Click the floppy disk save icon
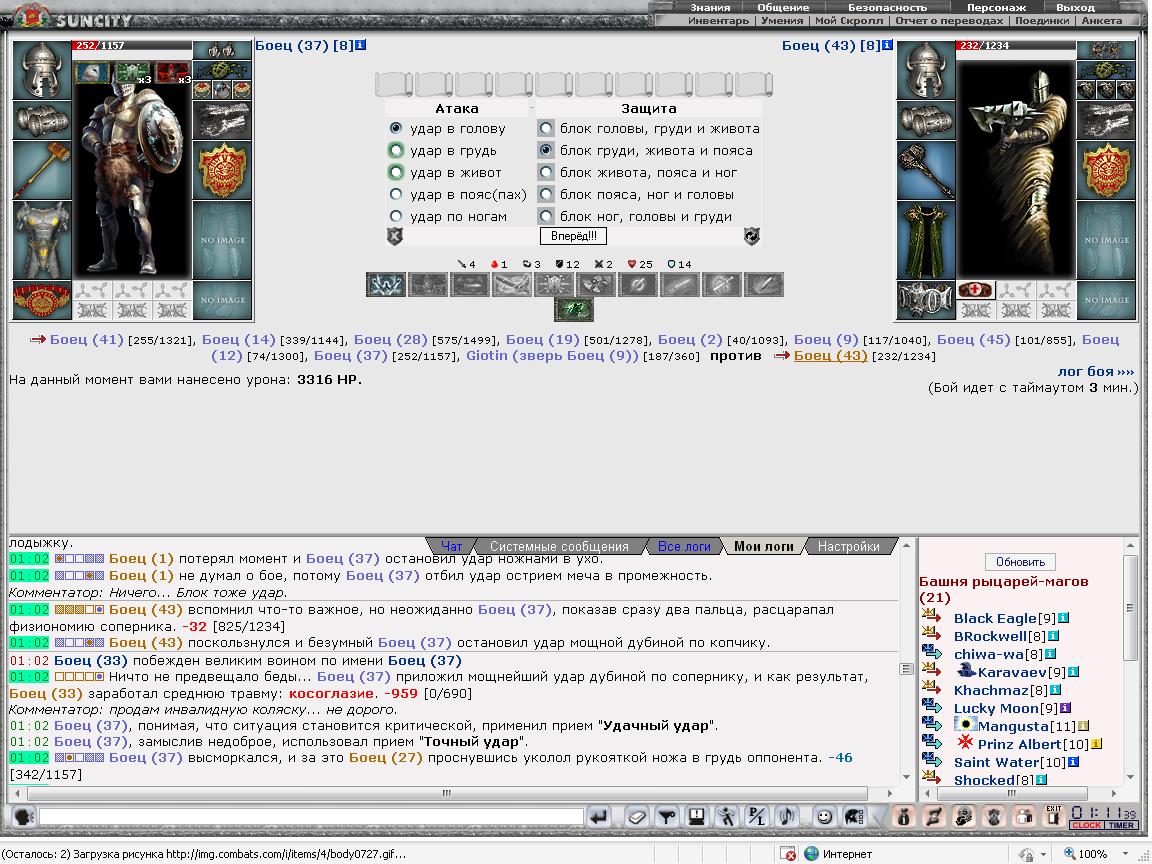 (696, 816)
